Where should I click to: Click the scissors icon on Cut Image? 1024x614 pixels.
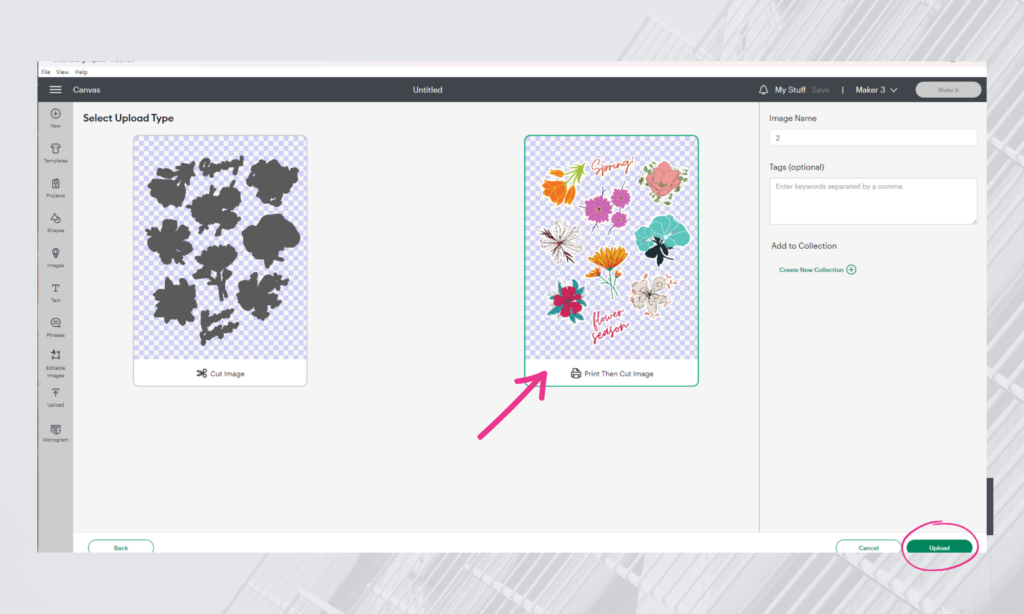(202, 374)
